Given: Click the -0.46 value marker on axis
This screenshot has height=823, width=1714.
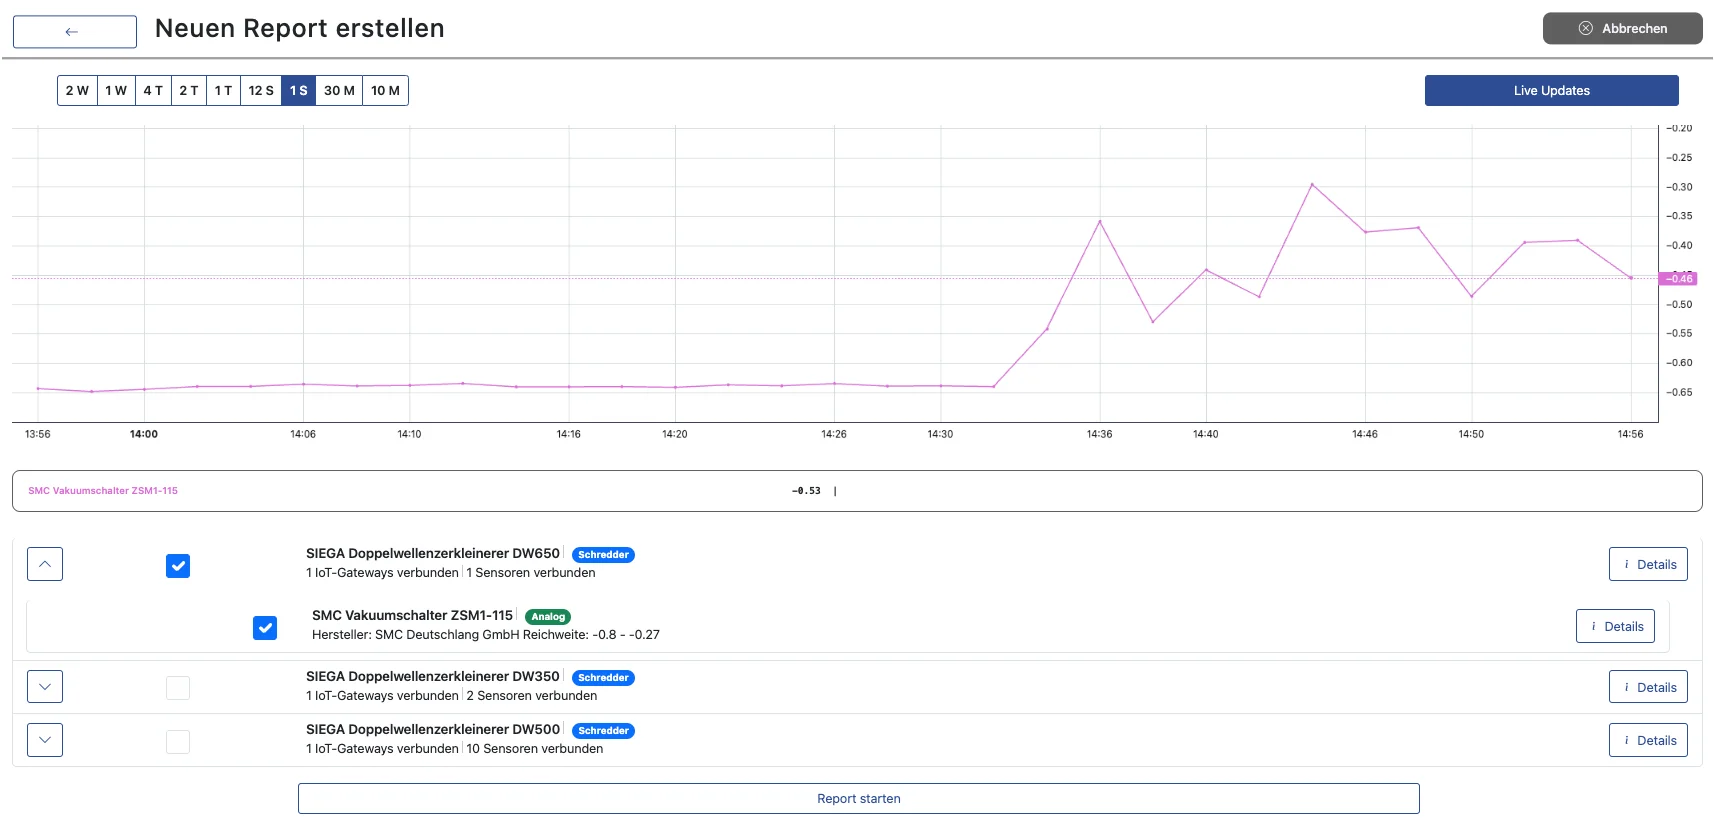Looking at the screenshot, I should (x=1678, y=279).
